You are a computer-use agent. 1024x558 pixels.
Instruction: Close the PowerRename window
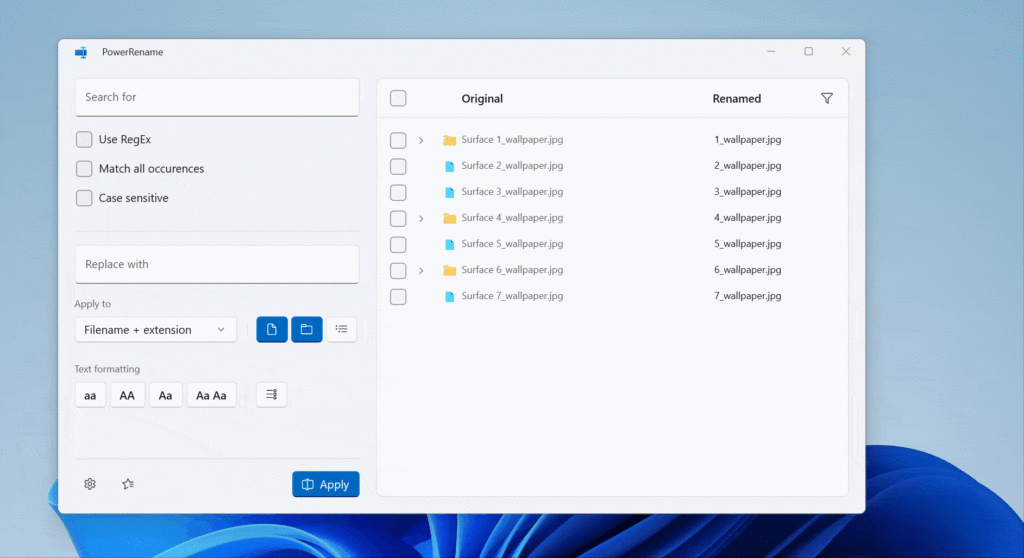pyautogui.click(x=846, y=51)
